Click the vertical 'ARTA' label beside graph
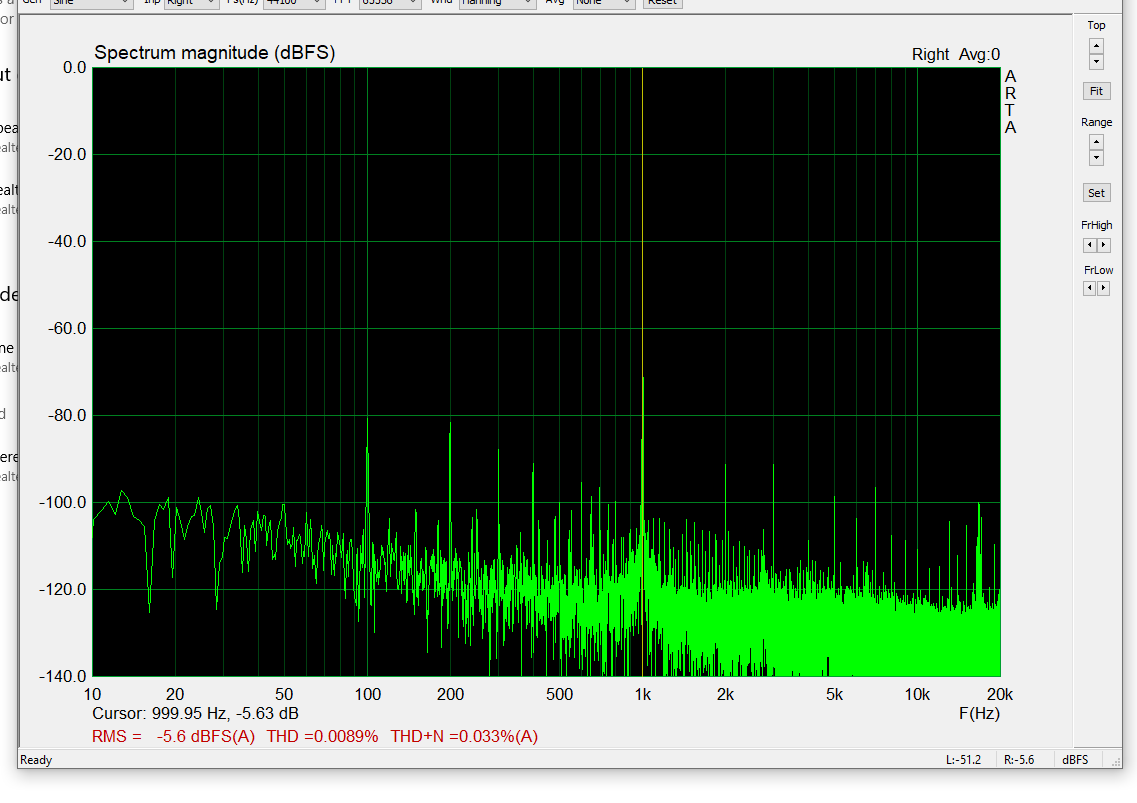Screen dimensions: 1137x803 [1010, 102]
